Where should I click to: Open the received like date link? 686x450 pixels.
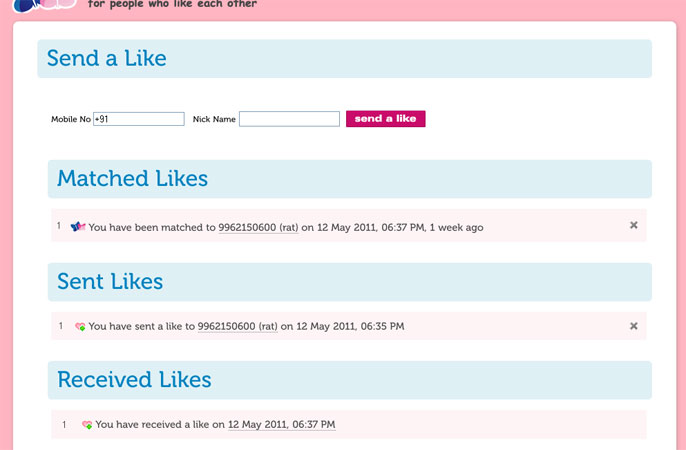[x=281, y=425]
